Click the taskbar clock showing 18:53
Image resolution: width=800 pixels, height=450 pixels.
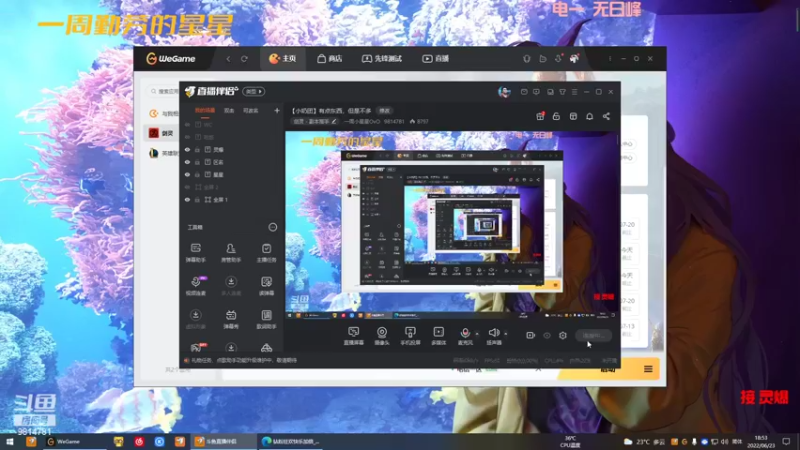pos(761,441)
